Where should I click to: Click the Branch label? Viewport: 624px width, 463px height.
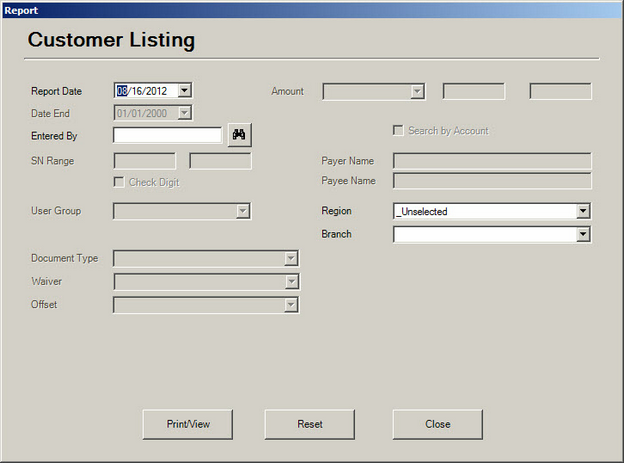tap(336, 234)
